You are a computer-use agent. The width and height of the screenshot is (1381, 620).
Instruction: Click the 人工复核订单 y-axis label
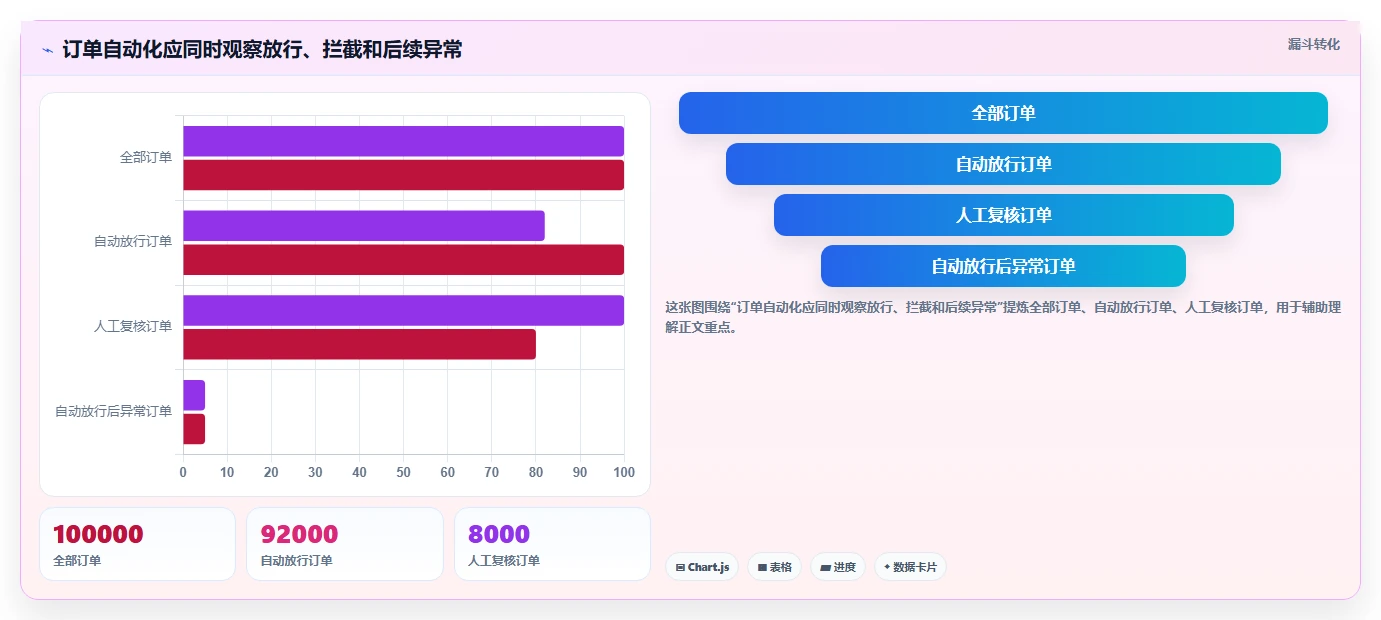[133, 326]
